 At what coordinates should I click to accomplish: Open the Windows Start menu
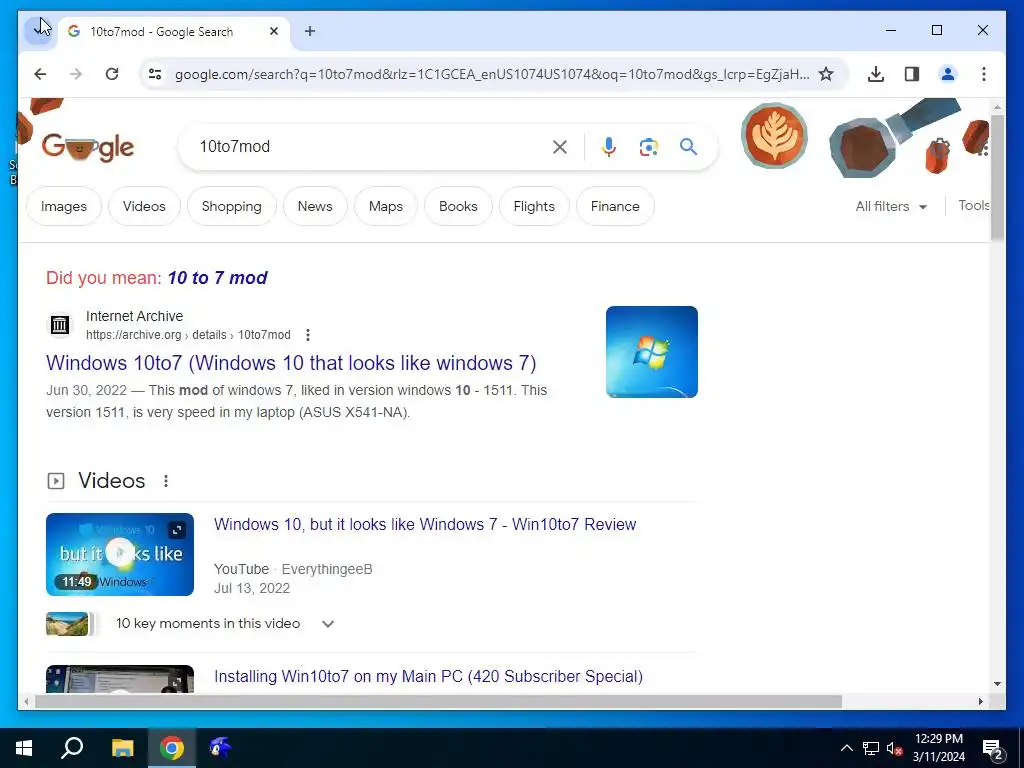[24, 748]
